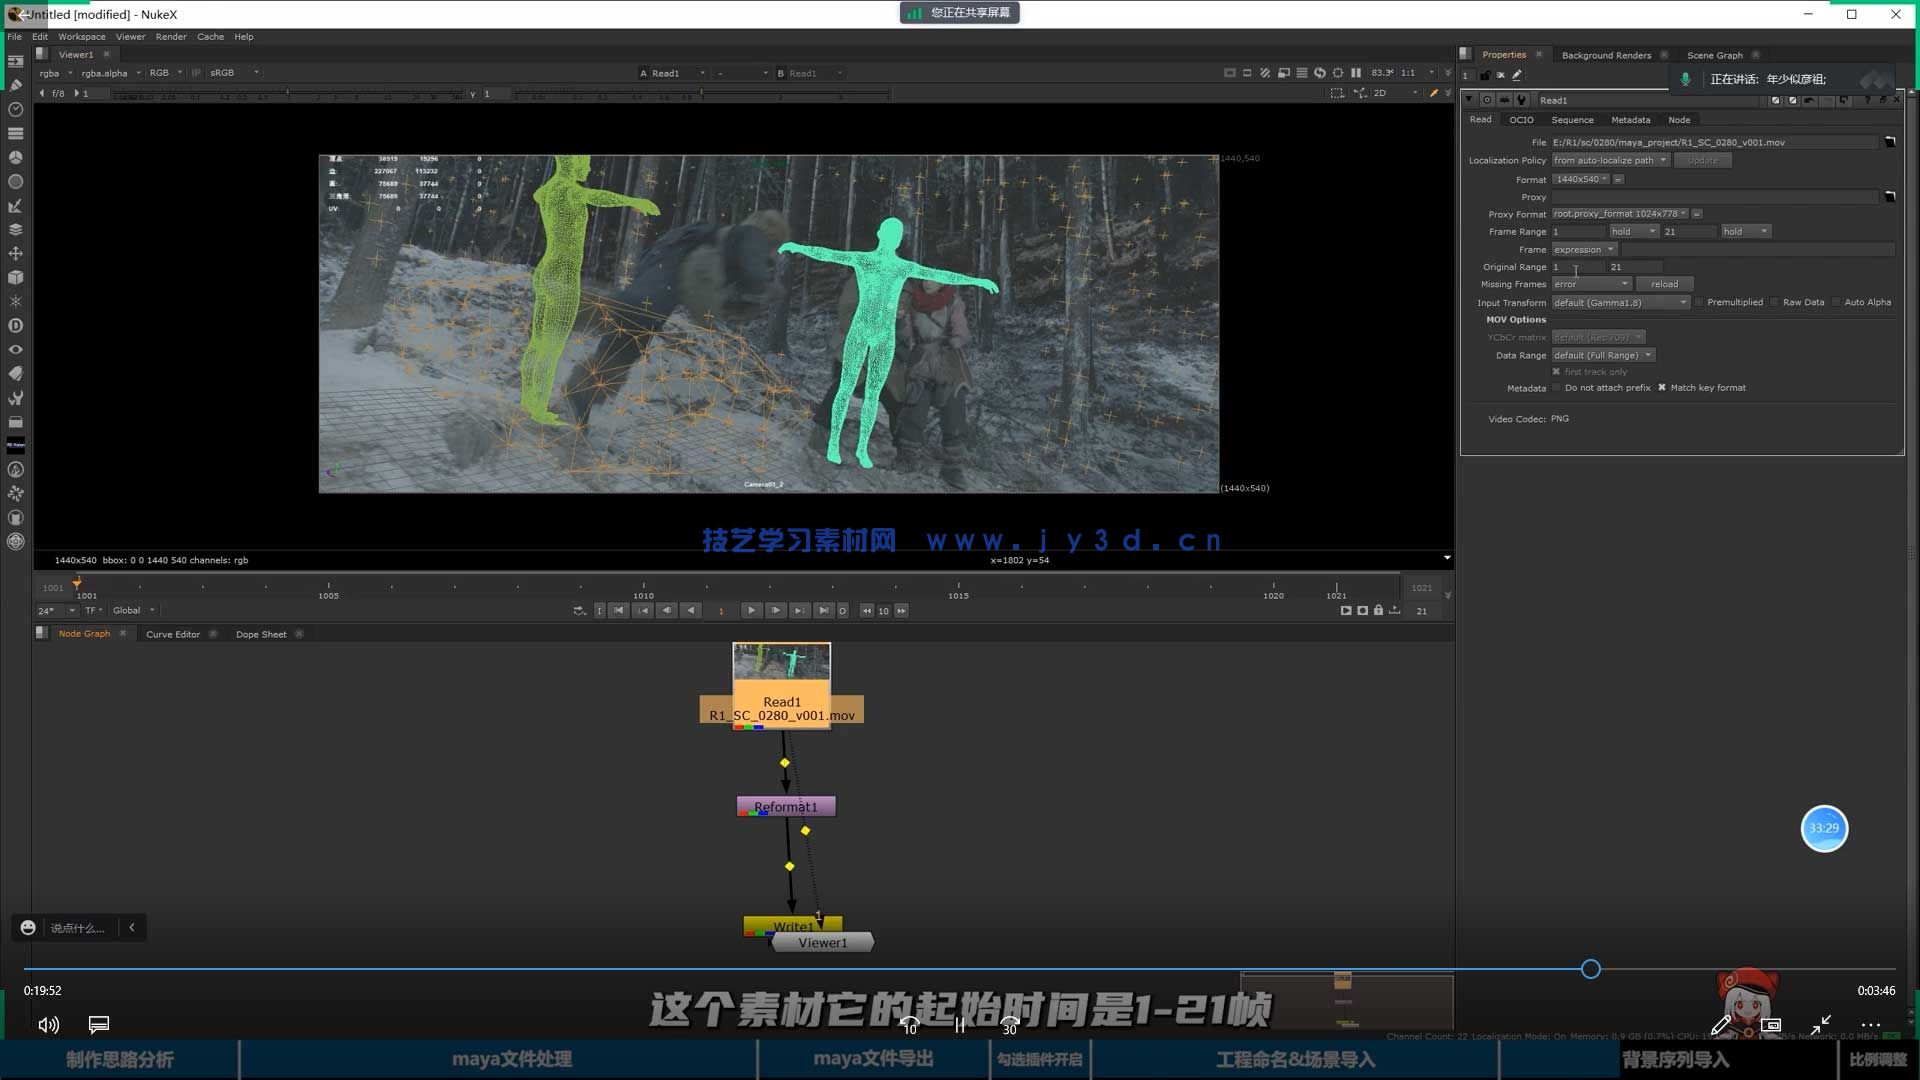Open the Render menu
The image size is (1920, 1080).
(x=170, y=37)
